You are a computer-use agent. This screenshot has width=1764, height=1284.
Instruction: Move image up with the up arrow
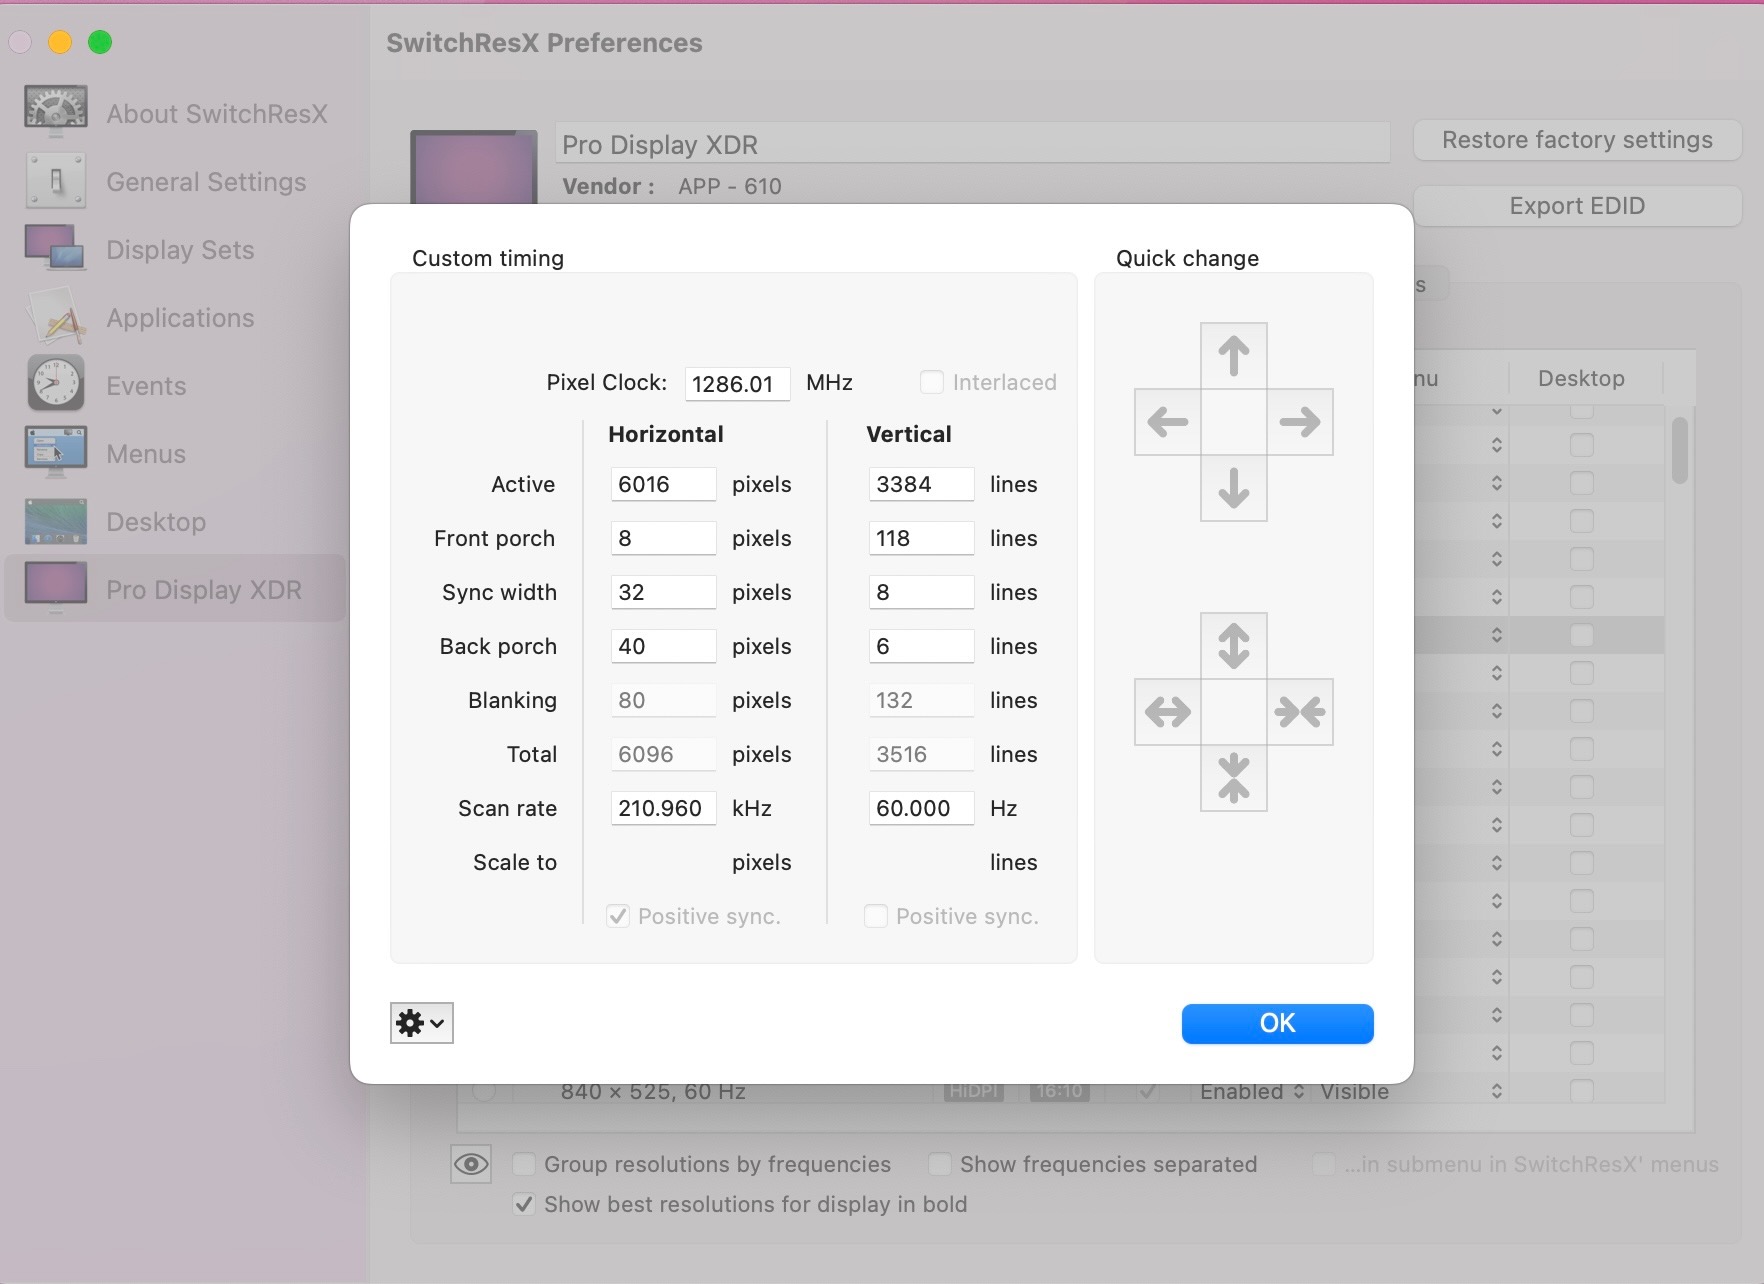pos(1234,355)
